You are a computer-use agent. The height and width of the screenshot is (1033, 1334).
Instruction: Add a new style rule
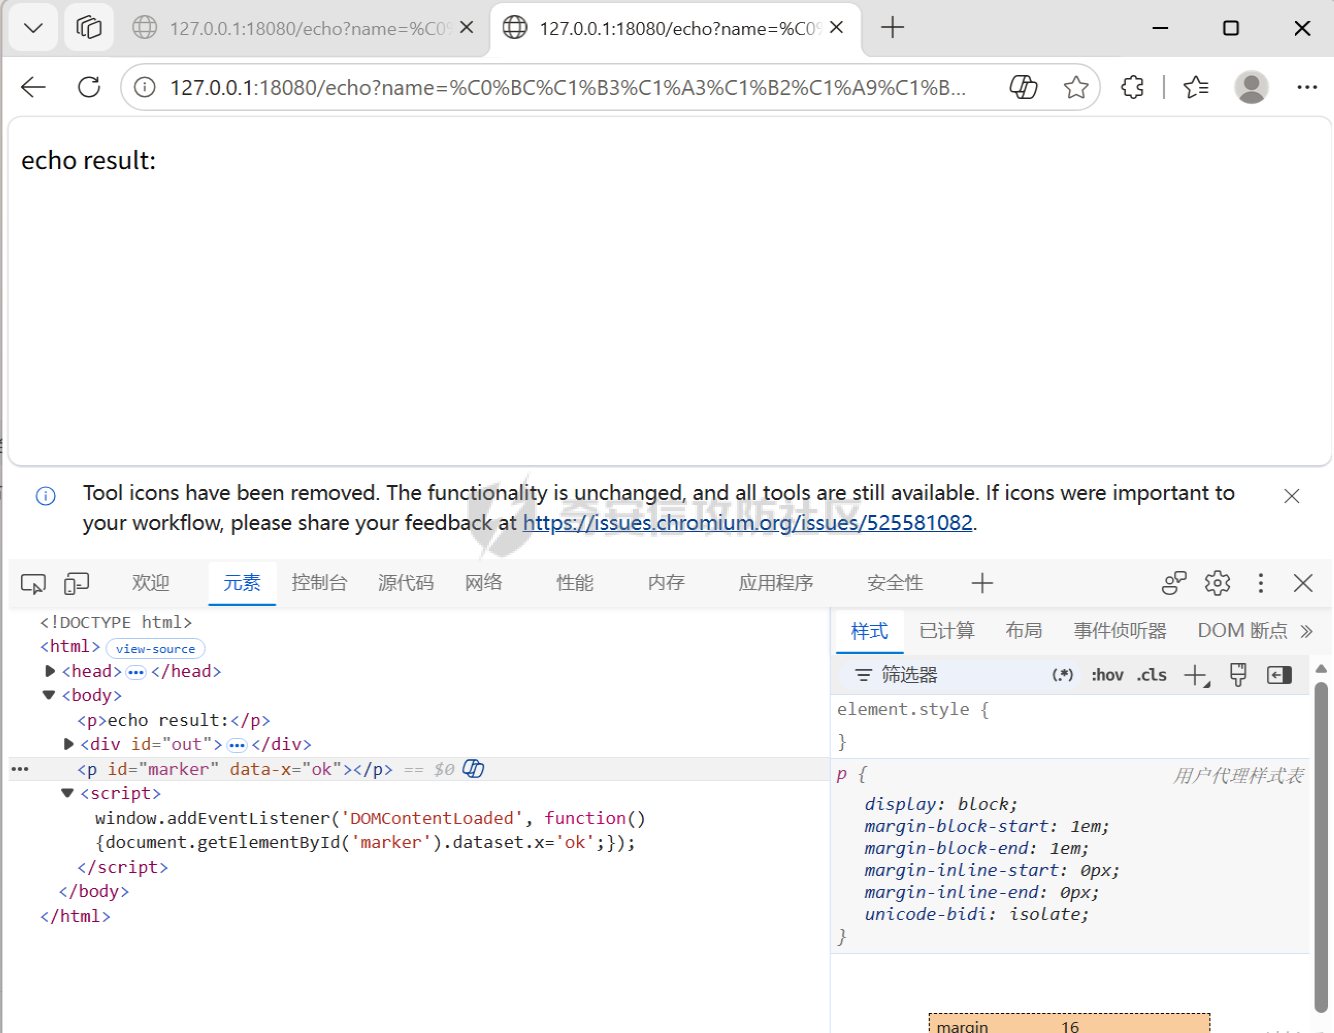click(1196, 676)
